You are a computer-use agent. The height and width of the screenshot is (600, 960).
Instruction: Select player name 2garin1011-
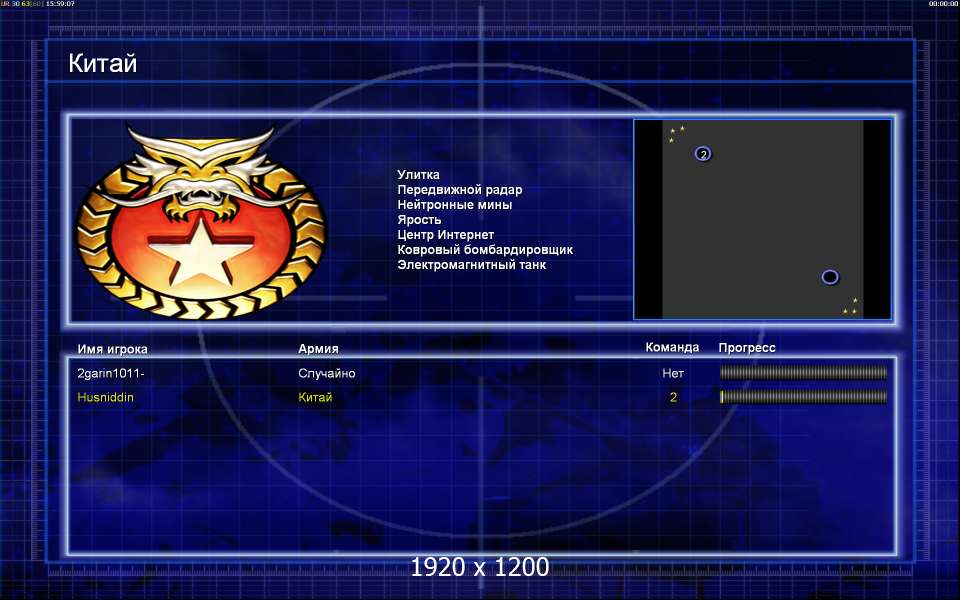pyautogui.click(x=111, y=373)
